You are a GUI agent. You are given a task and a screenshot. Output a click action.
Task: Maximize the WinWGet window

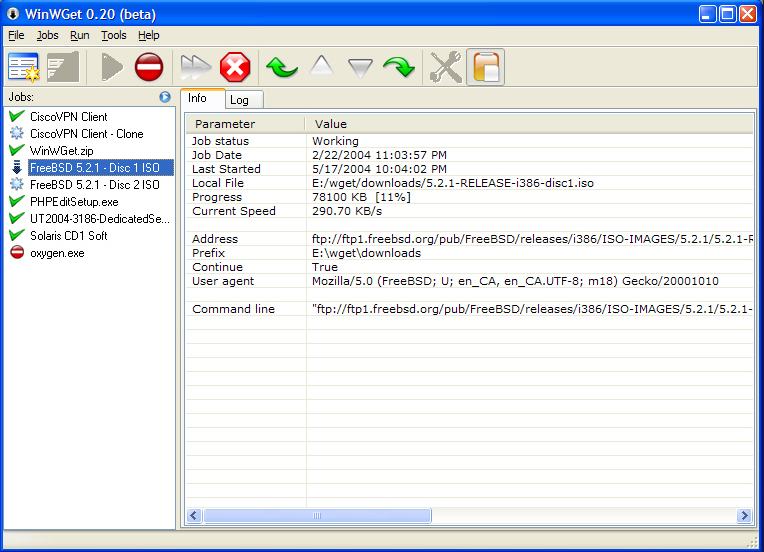[x=727, y=14]
